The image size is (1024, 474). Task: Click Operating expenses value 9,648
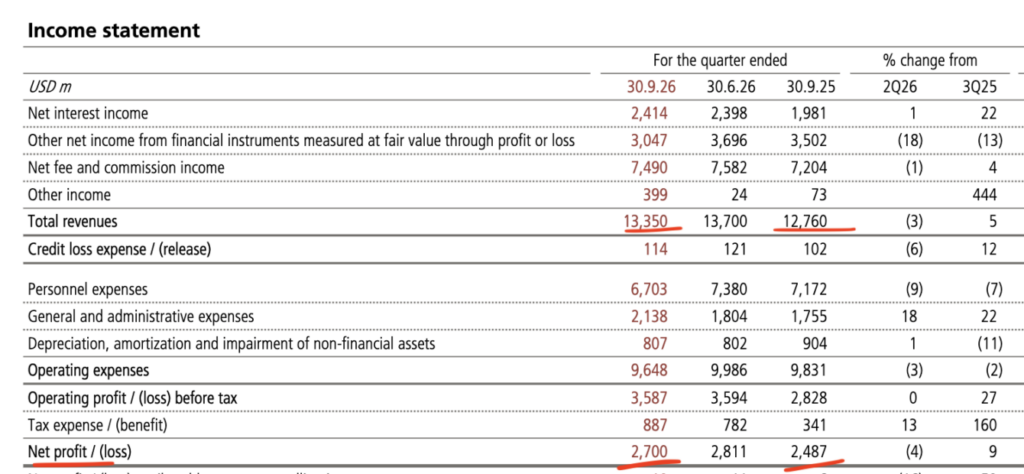click(649, 370)
